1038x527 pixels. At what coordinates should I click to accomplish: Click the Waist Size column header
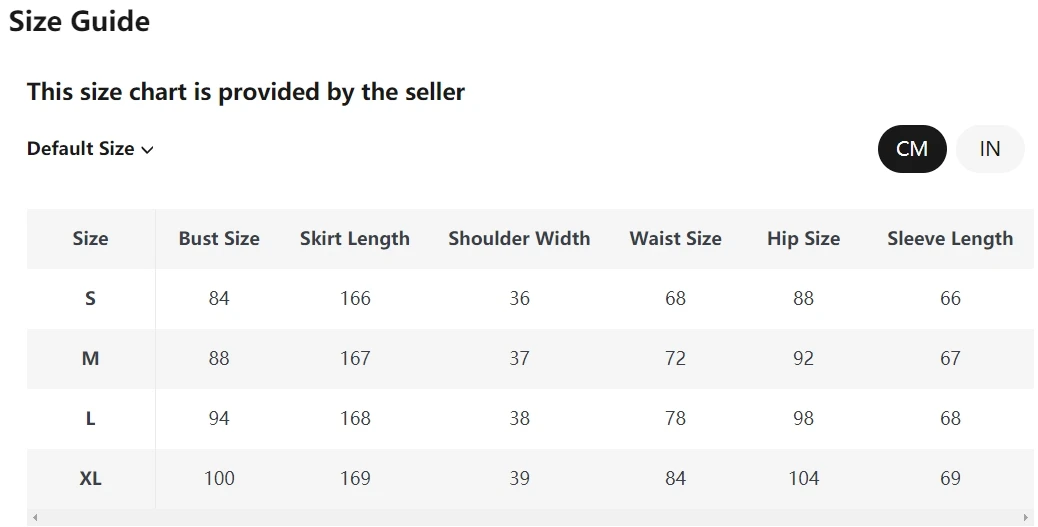click(675, 238)
